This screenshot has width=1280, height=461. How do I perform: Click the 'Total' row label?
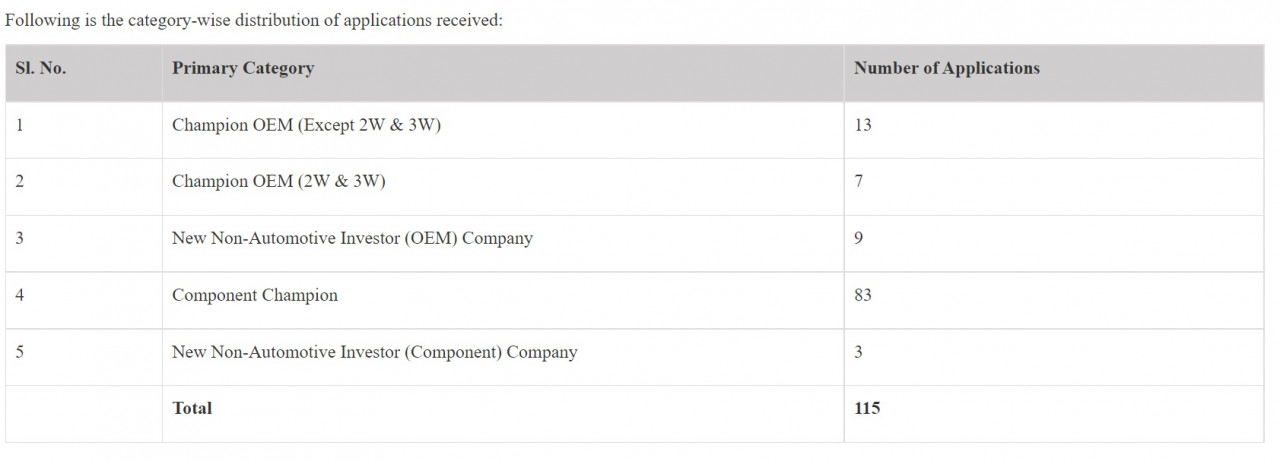(x=192, y=408)
